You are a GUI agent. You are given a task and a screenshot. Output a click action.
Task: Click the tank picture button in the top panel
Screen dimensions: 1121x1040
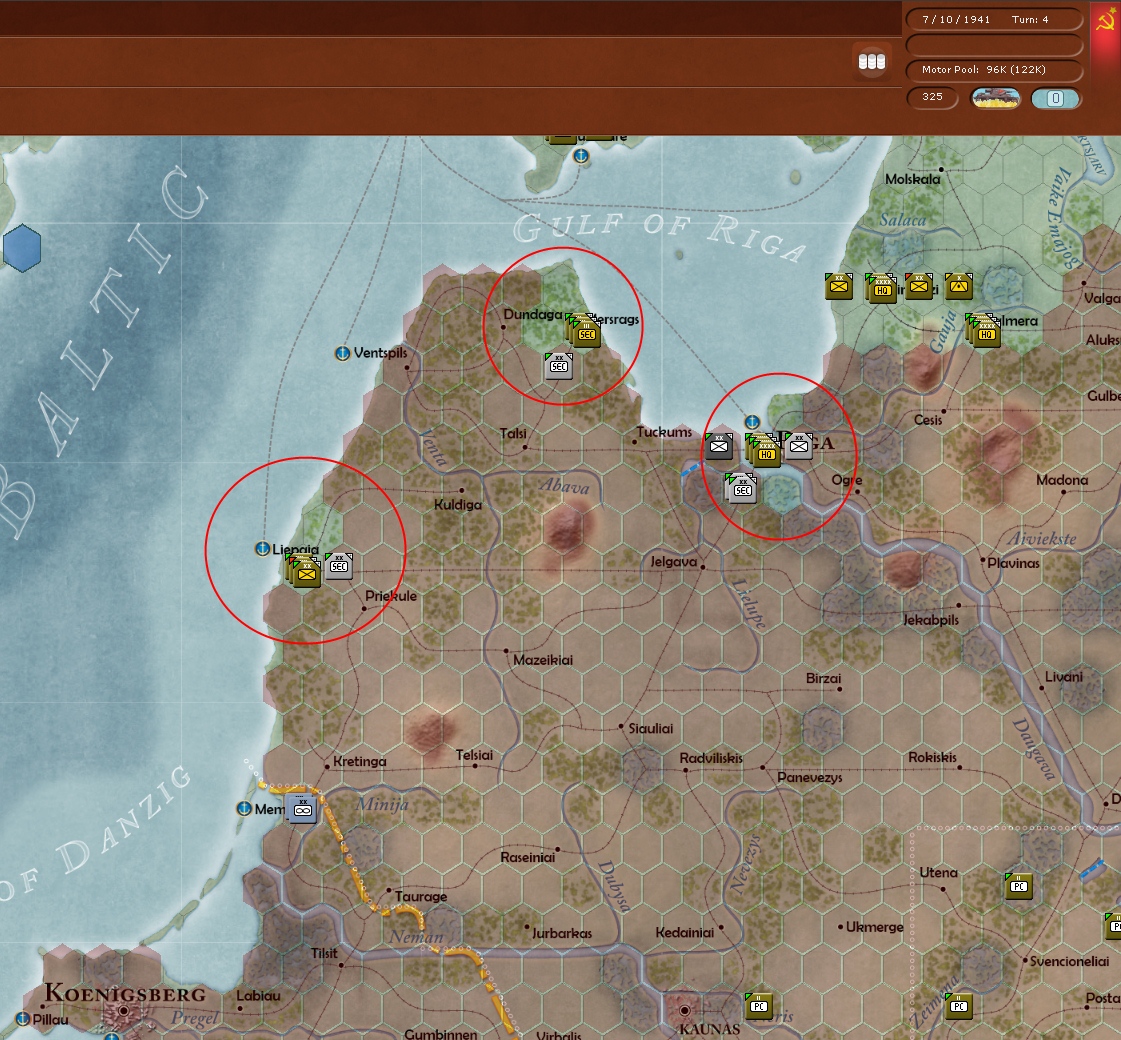click(995, 98)
